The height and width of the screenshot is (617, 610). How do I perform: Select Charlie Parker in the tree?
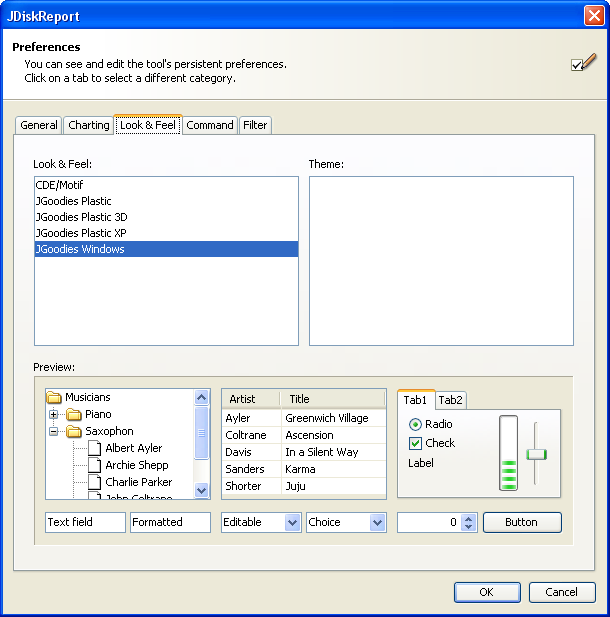[139, 482]
